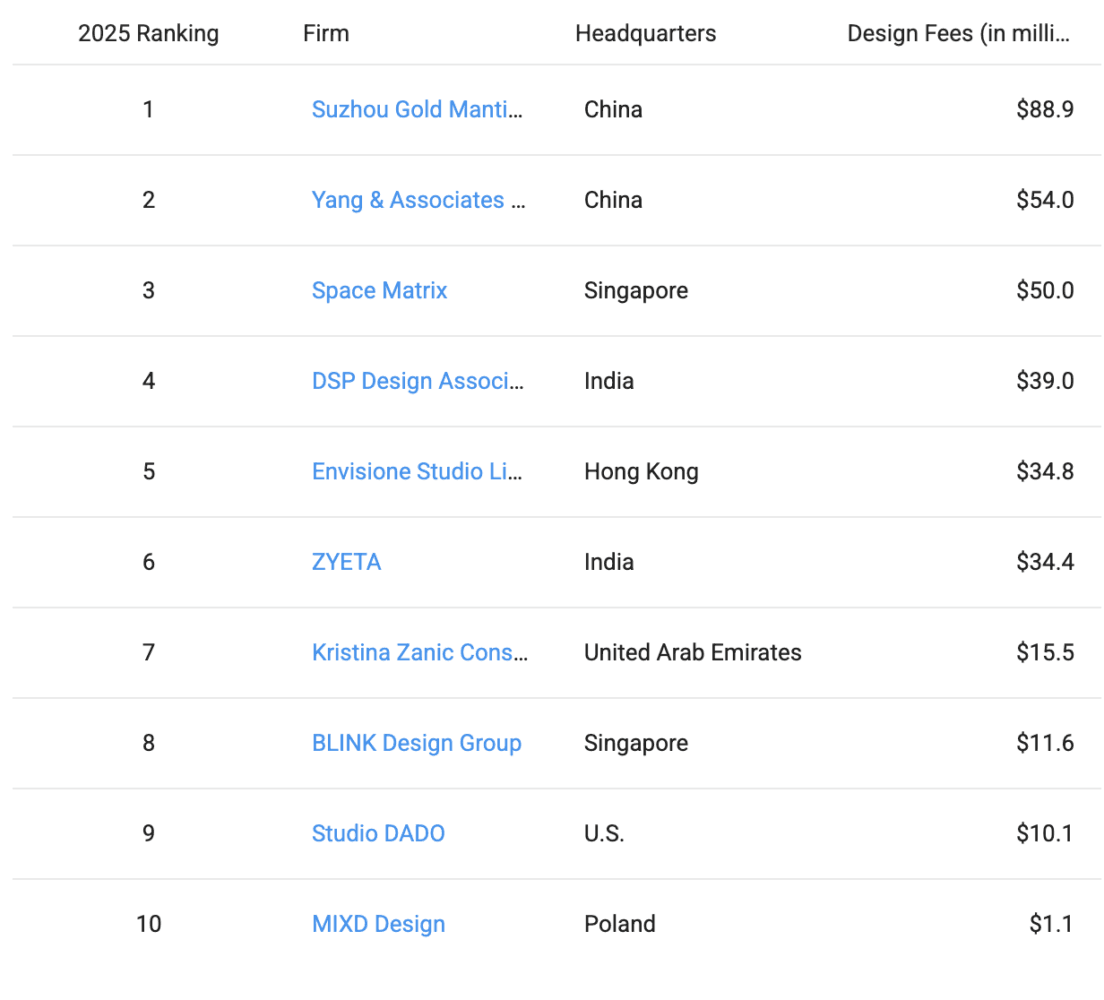Click the Design Fees column header
1104x1000 pixels.
958,33
